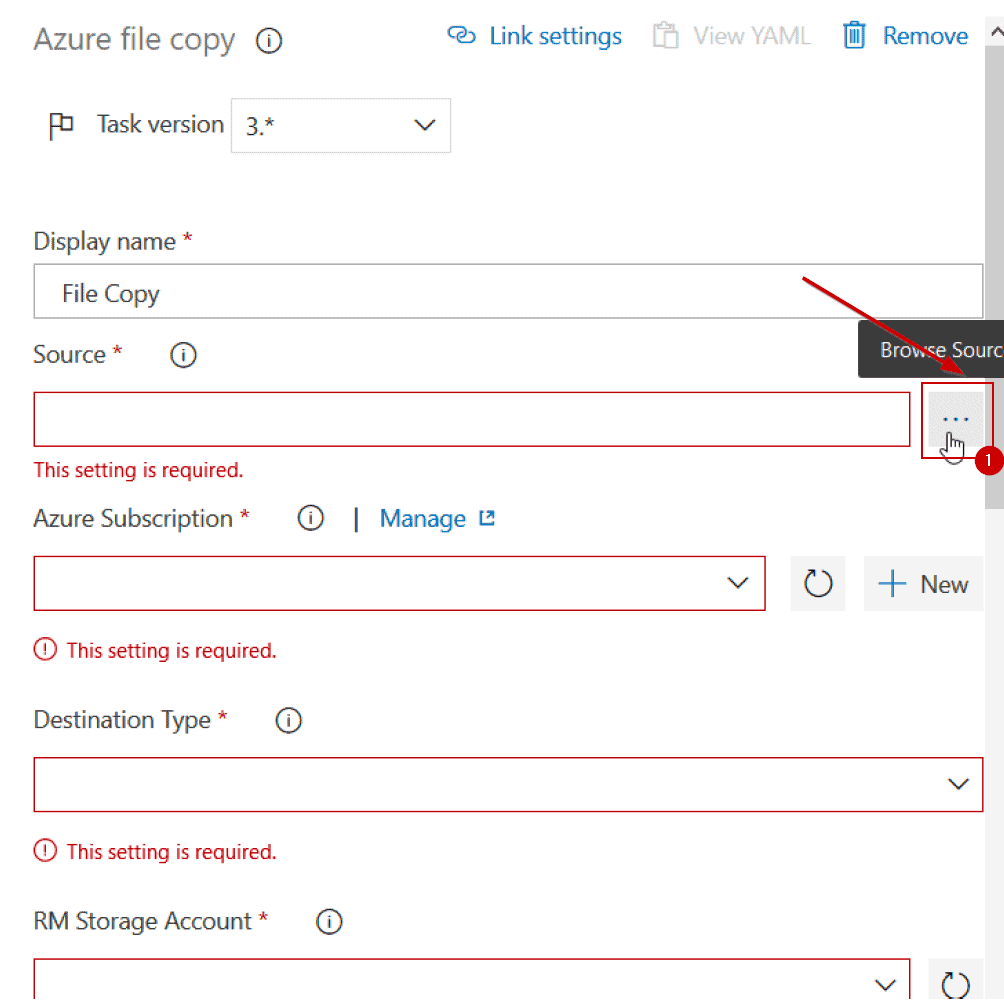The width and height of the screenshot is (1004, 1004).
Task: Open the Destination Type dropdown
Action: click(507, 784)
